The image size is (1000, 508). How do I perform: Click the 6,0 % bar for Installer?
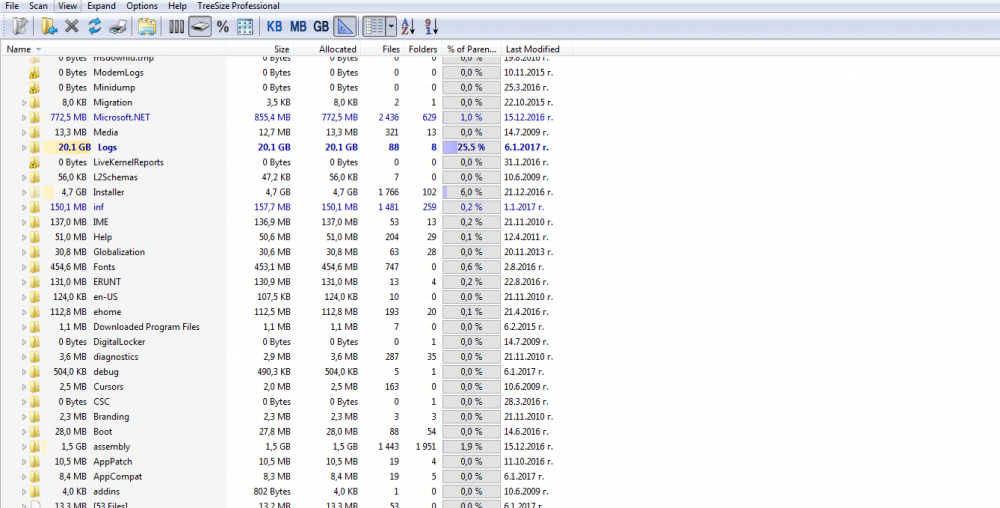coord(471,192)
